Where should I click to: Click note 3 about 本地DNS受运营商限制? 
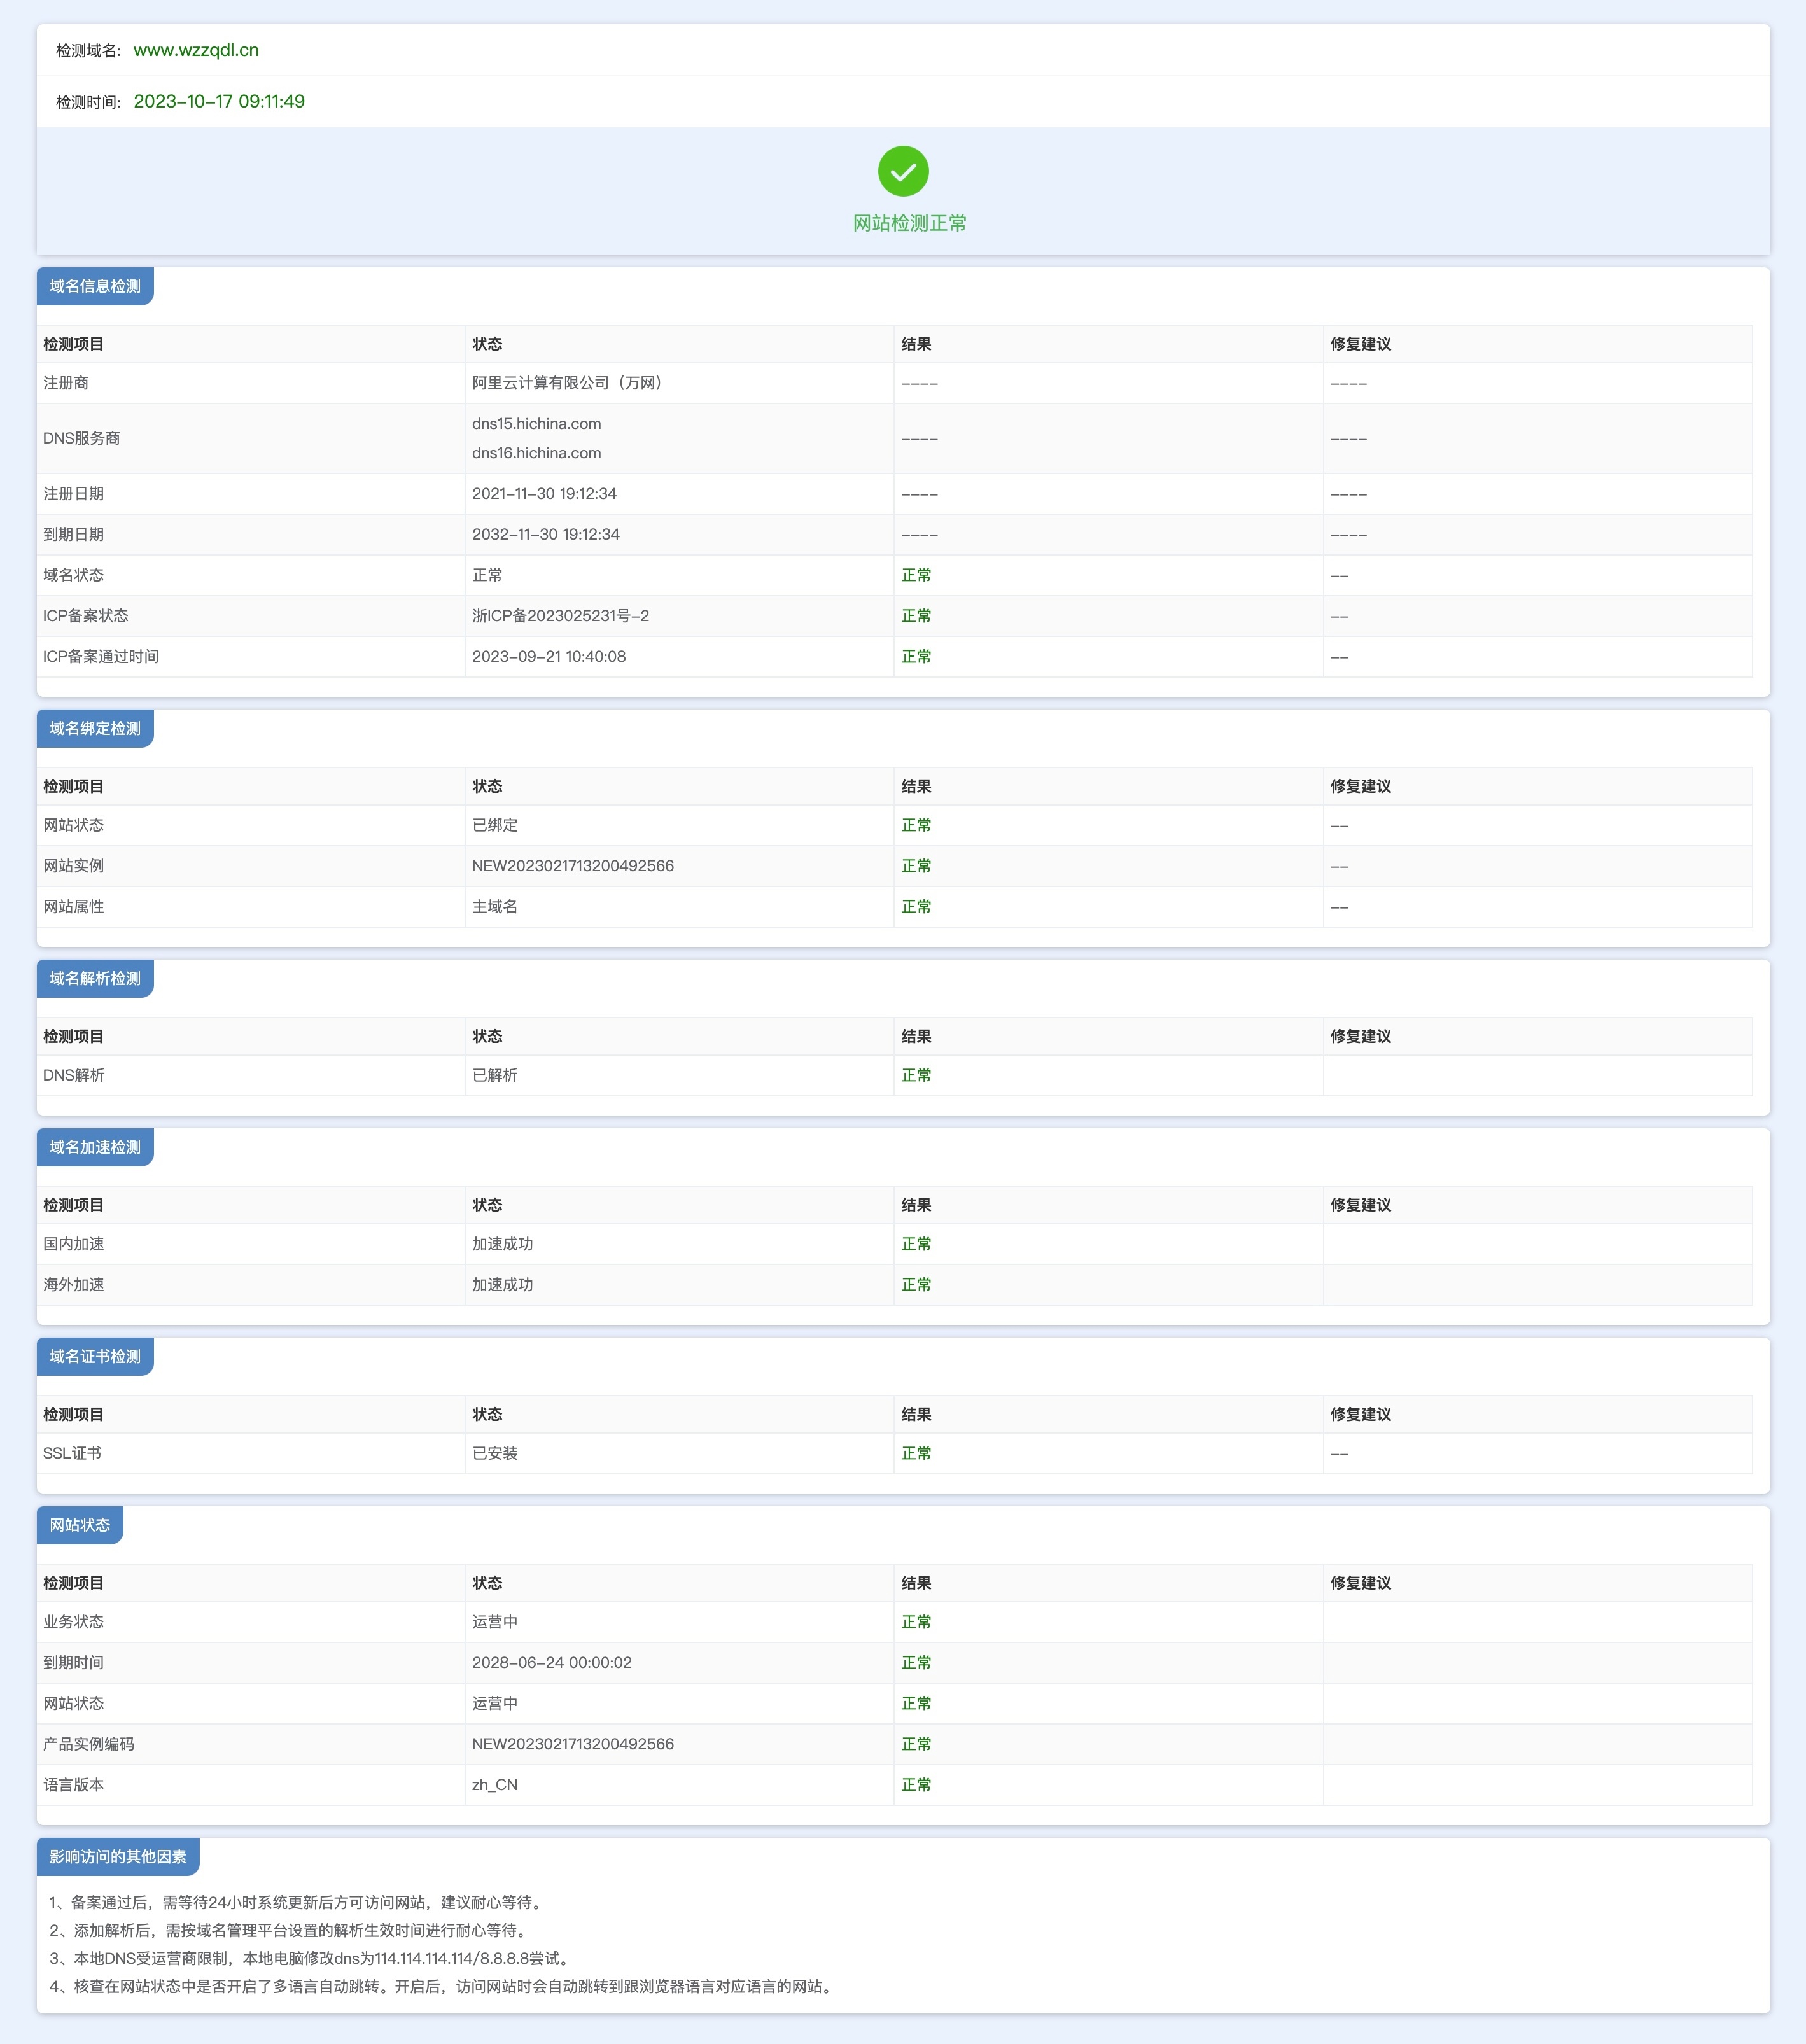coord(311,1958)
